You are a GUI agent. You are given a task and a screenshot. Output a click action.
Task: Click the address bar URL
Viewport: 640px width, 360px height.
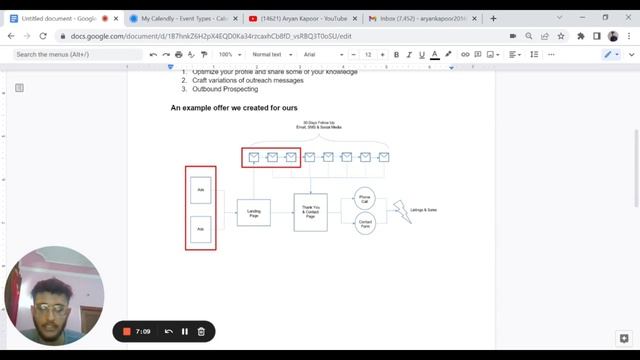tap(211, 36)
